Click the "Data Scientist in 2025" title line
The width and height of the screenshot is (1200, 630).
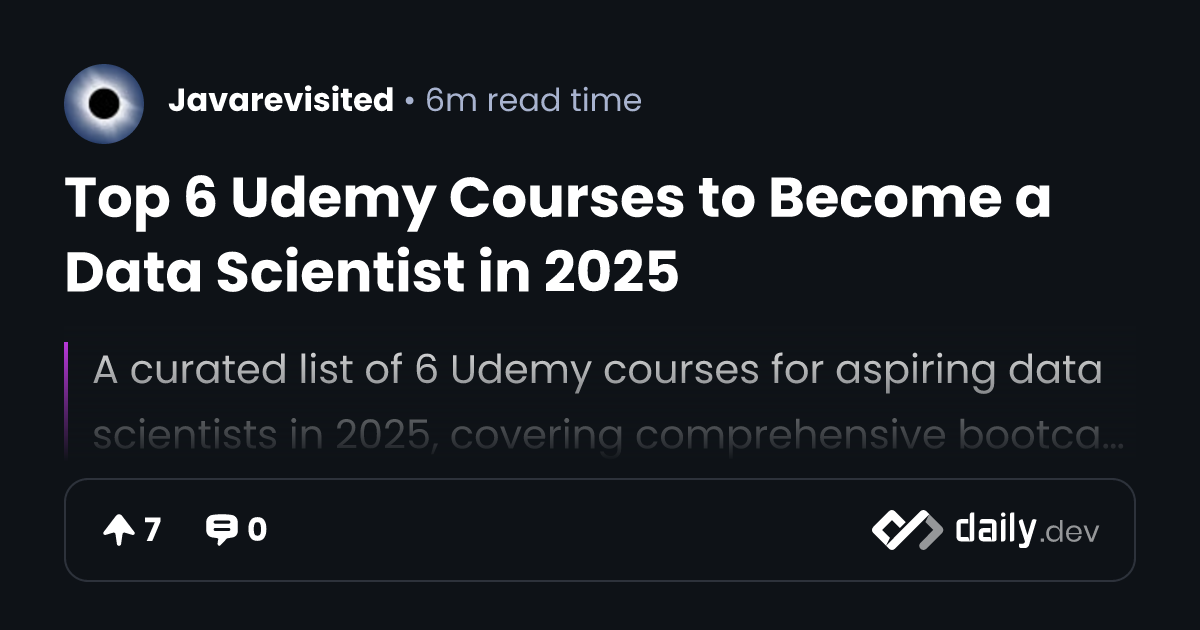click(x=372, y=272)
